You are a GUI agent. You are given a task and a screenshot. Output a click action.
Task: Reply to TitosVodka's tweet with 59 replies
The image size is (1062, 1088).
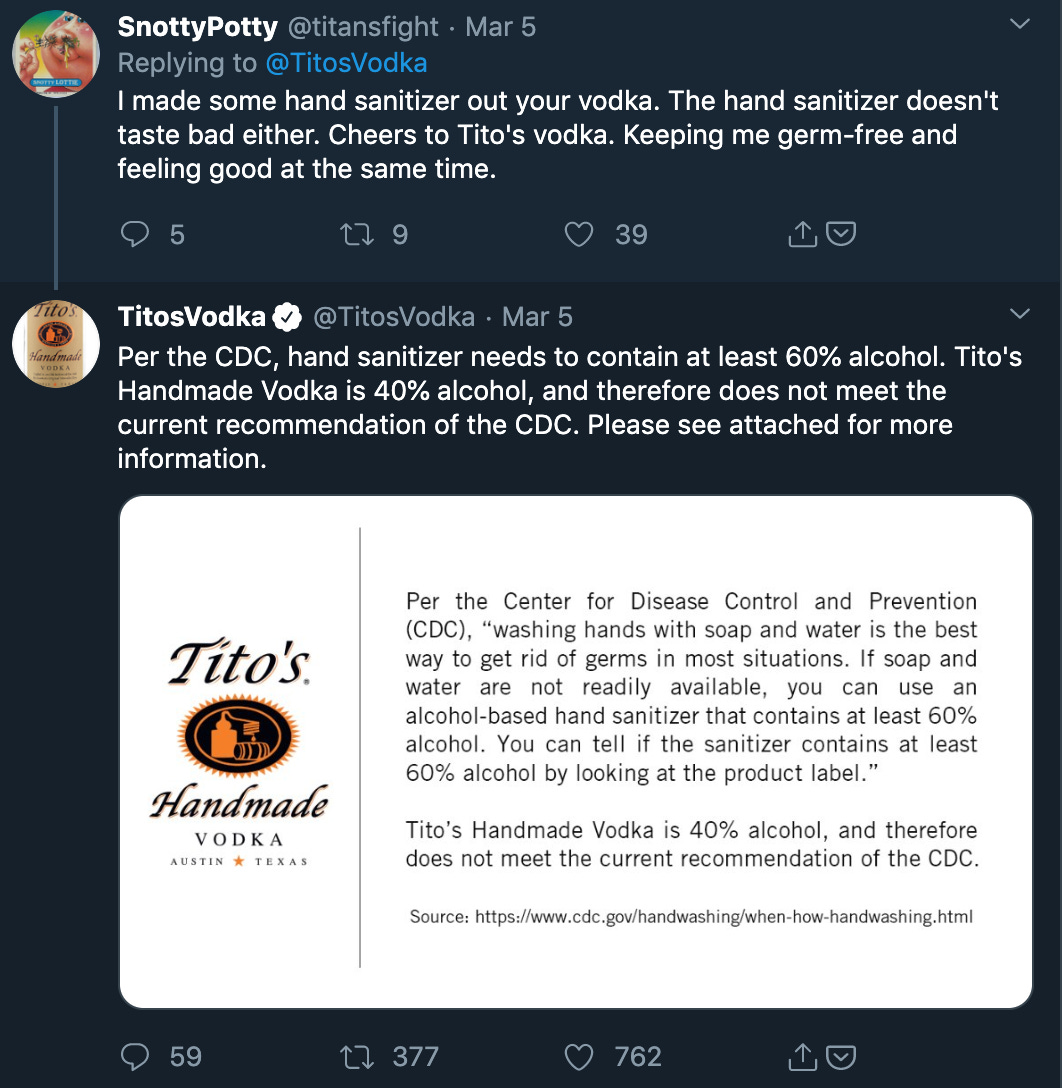(x=135, y=1057)
